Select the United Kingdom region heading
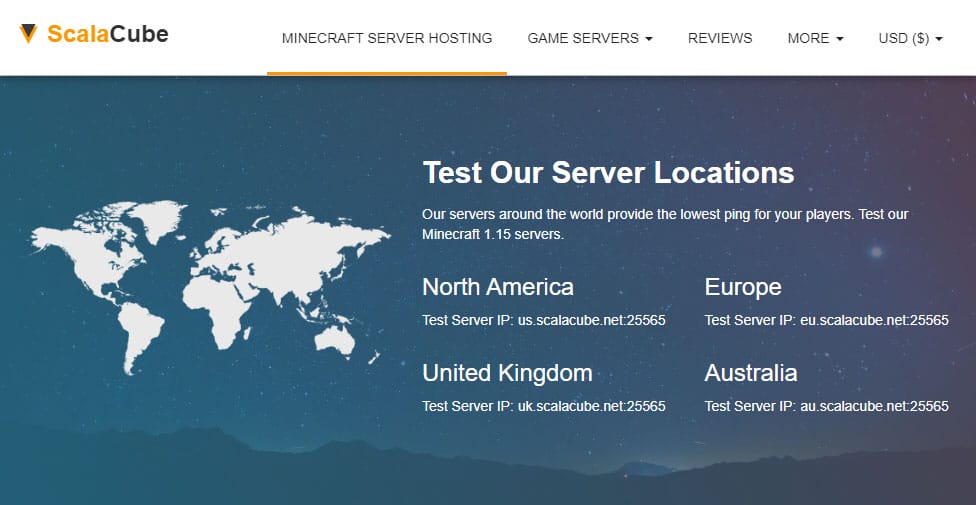The height and width of the screenshot is (505, 976). 507,373
